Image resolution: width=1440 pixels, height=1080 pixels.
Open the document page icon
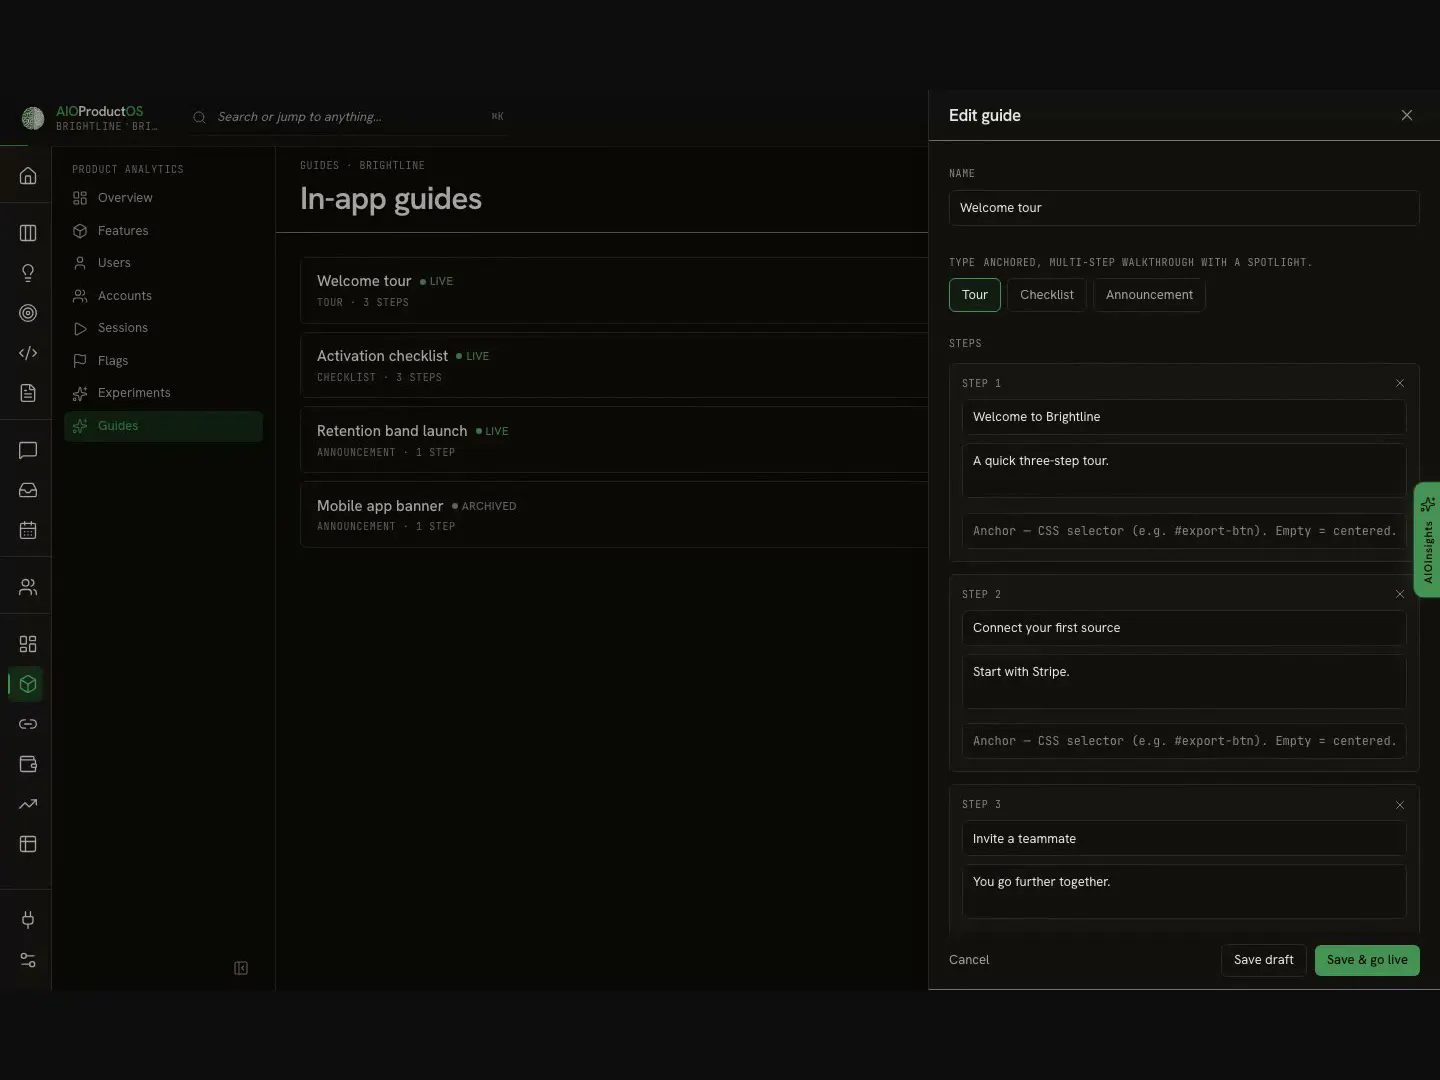coord(28,393)
